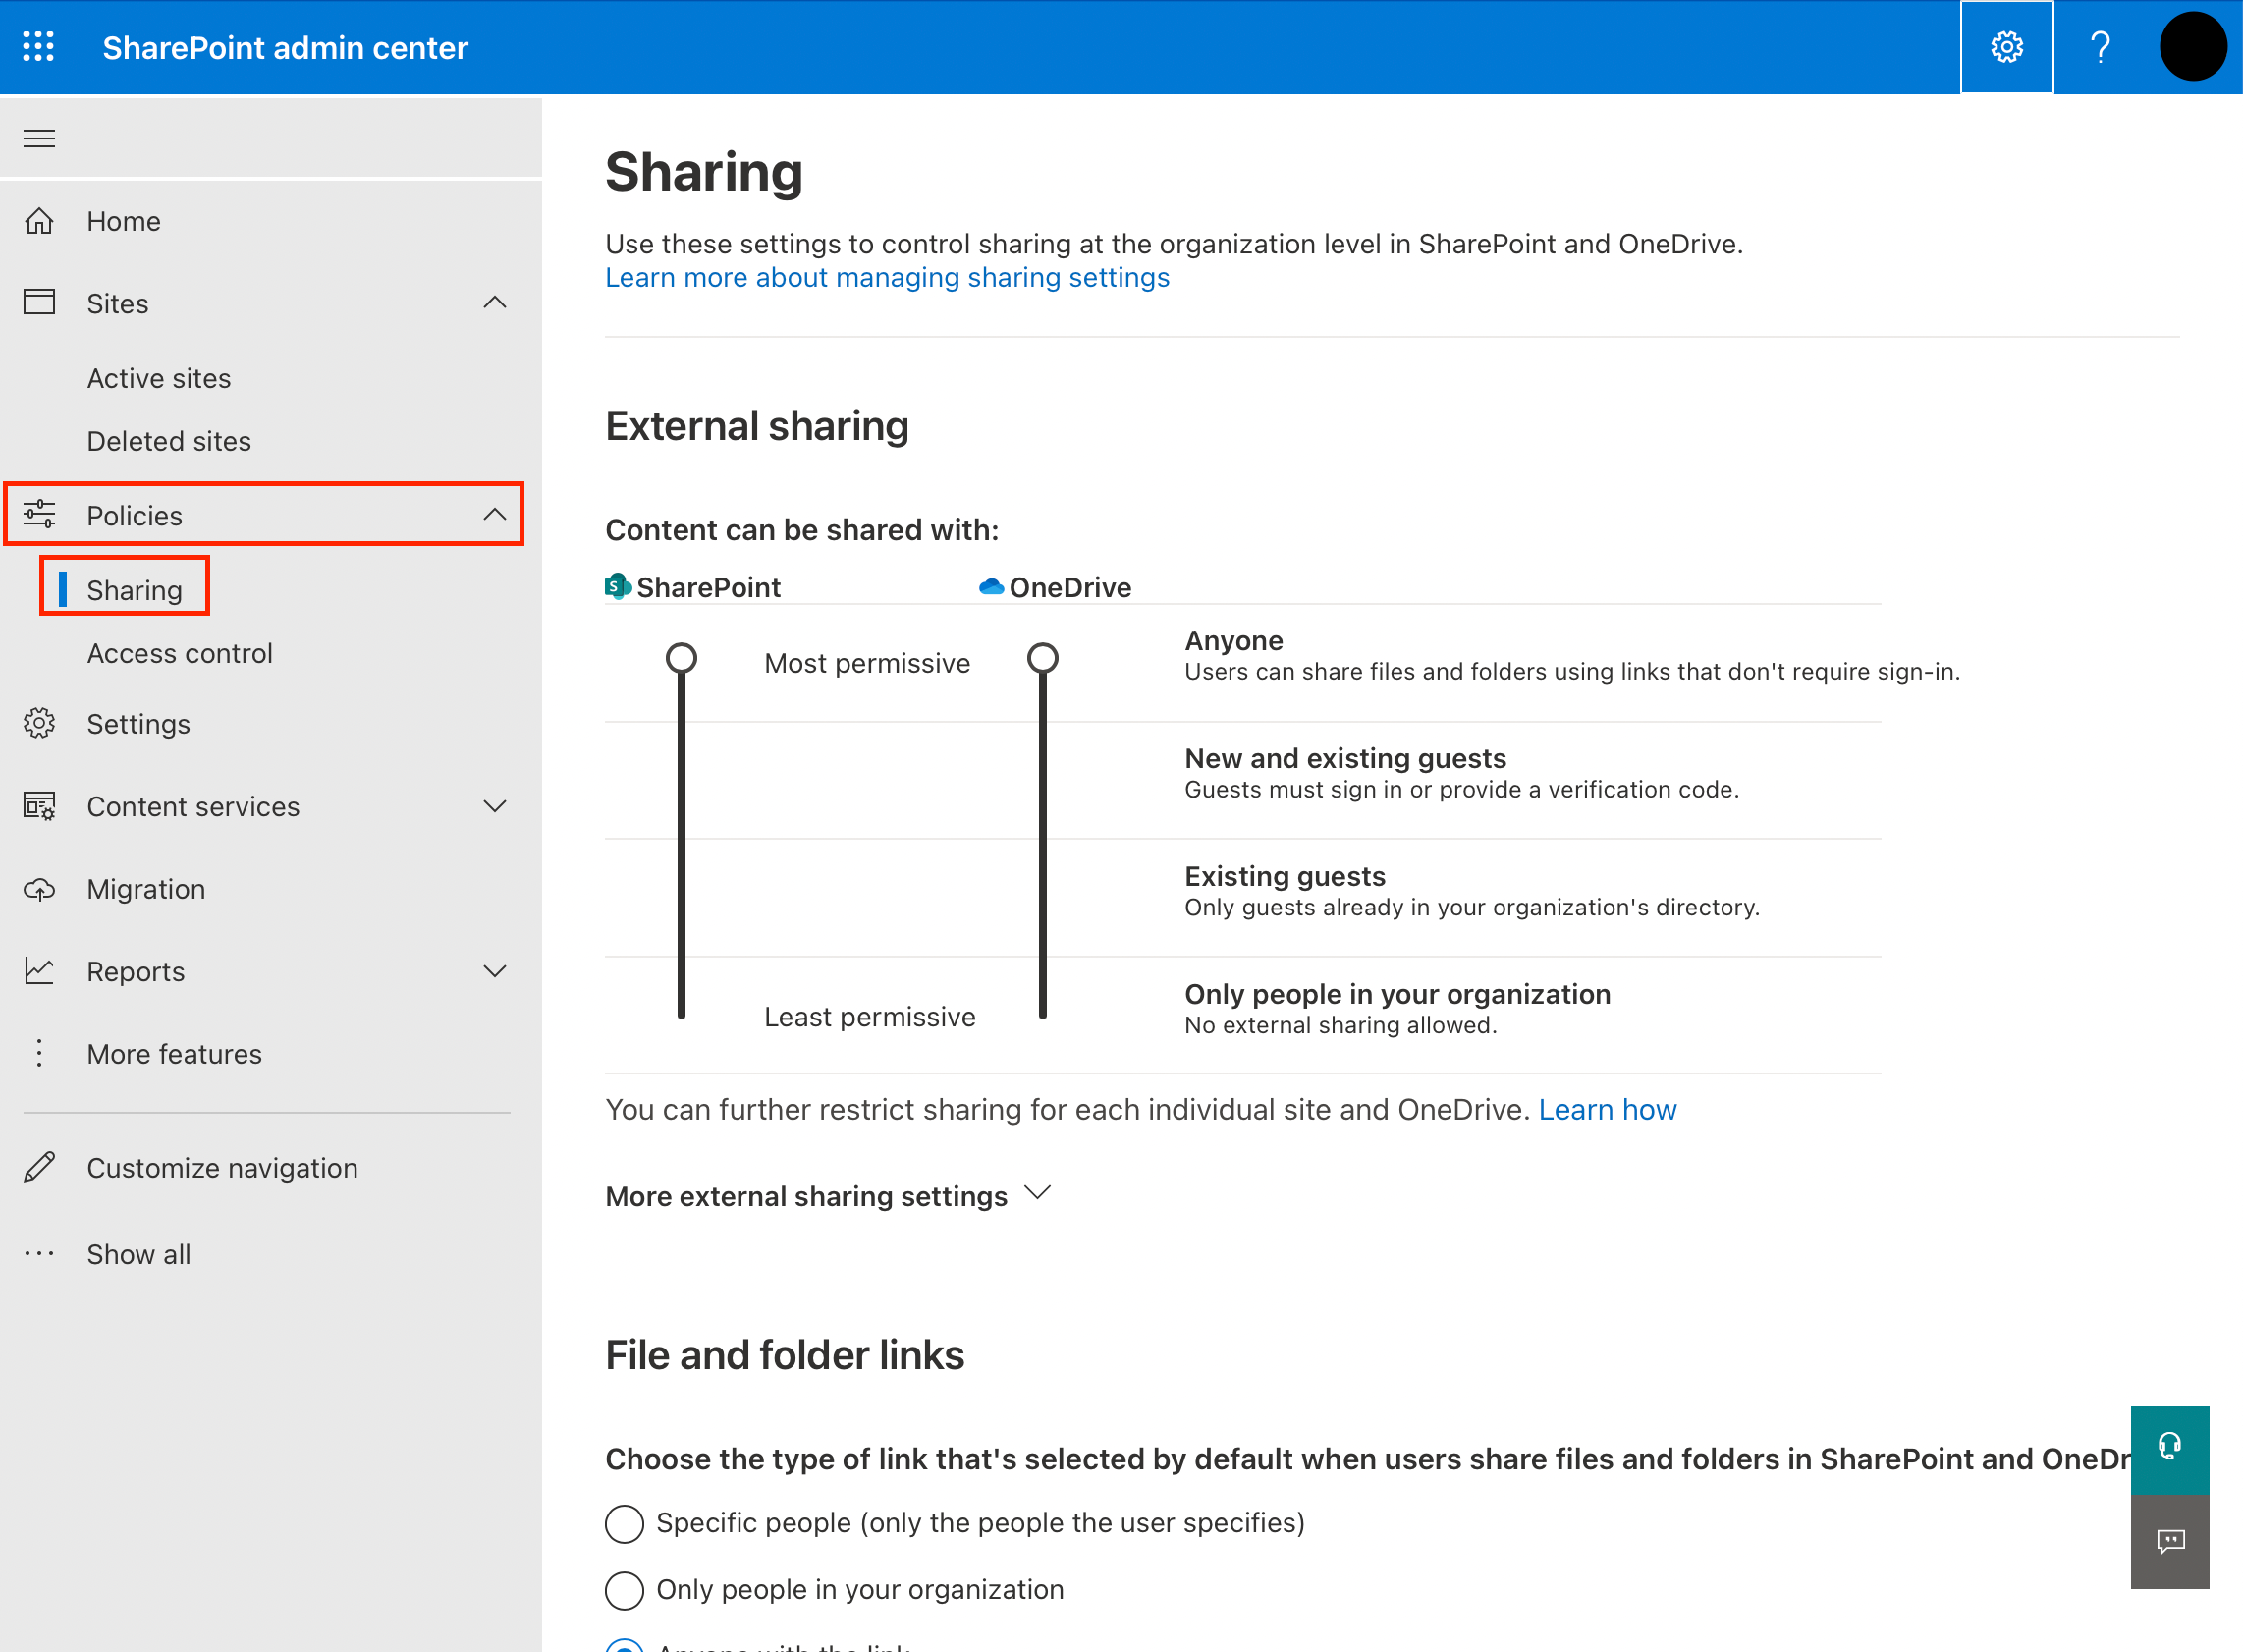
Task: Click Show all navigation items
Action: pos(138,1253)
